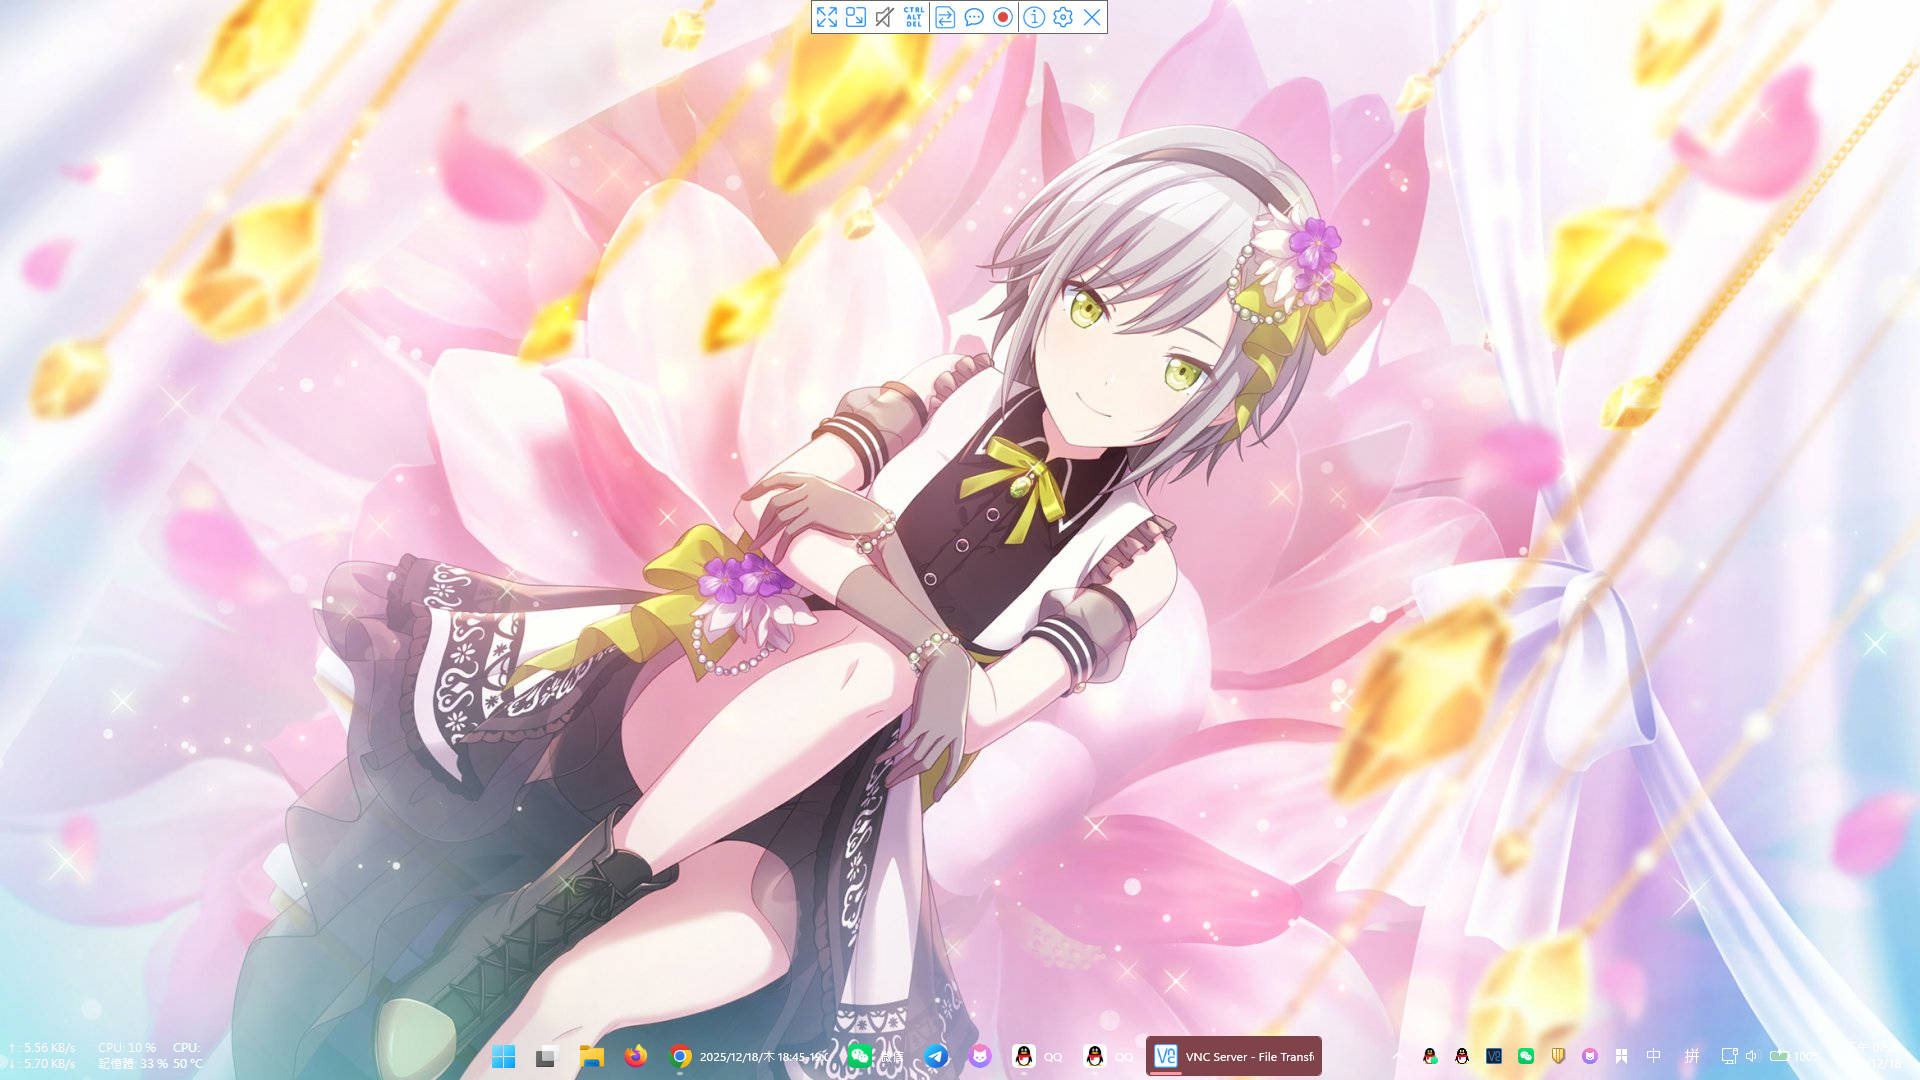The width and height of the screenshot is (1920, 1080).
Task: Open WeChat from the taskbar
Action: tap(859, 1056)
